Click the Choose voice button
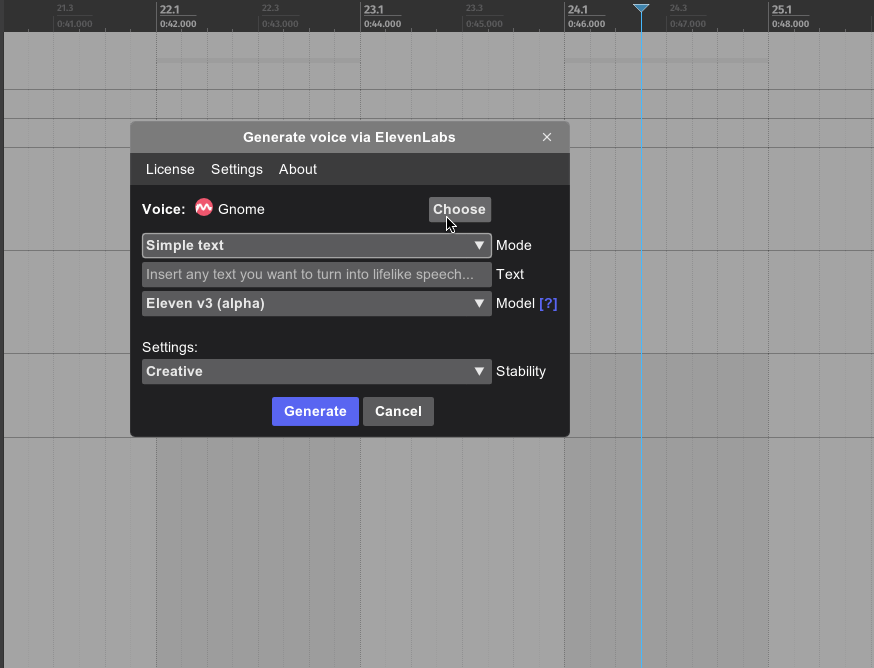This screenshot has height=668, width=874. tap(459, 209)
